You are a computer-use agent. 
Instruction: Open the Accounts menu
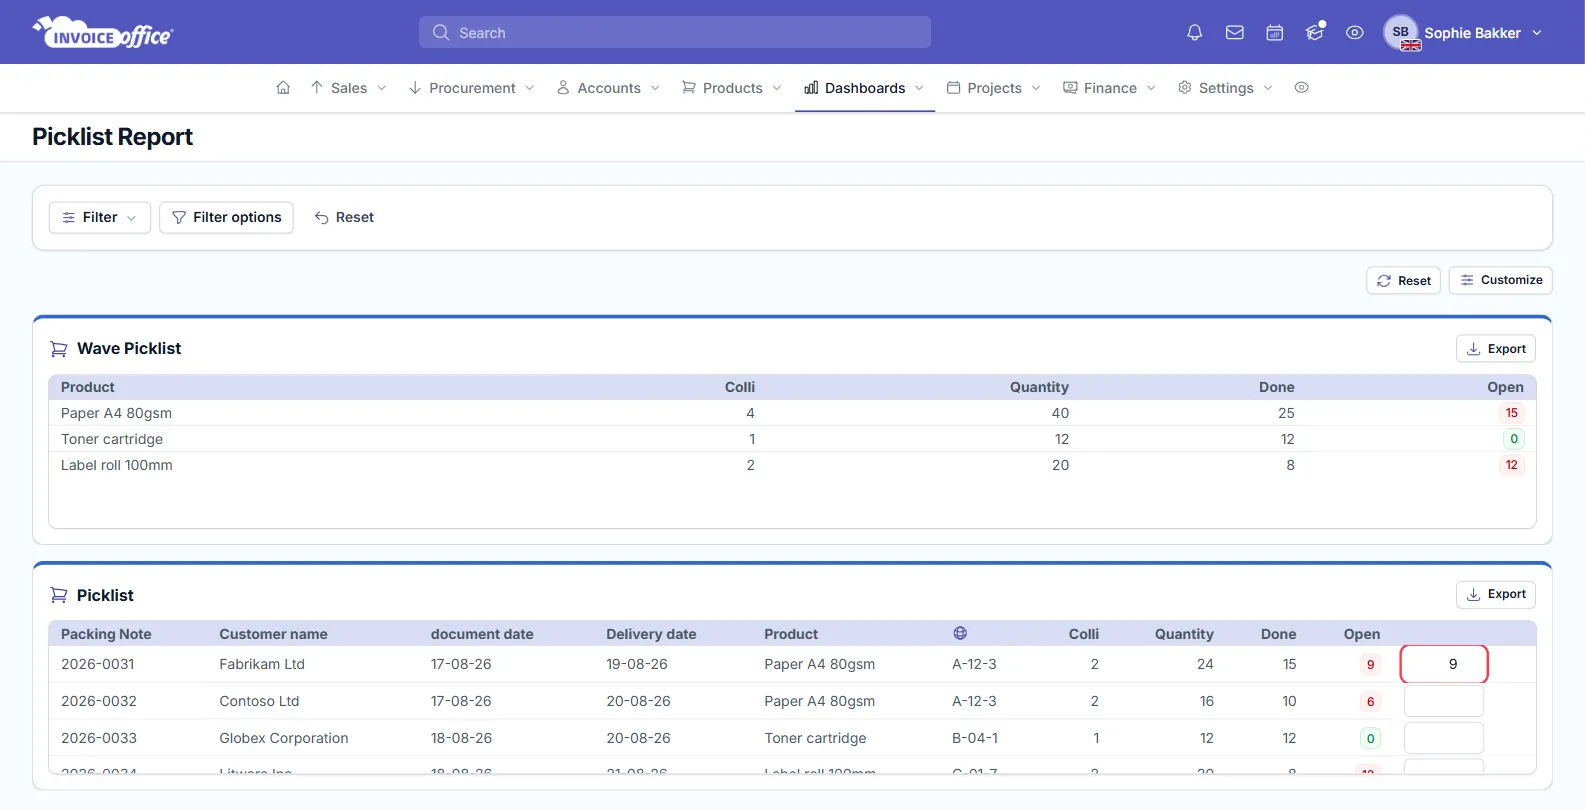pyautogui.click(x=608, y=88)
